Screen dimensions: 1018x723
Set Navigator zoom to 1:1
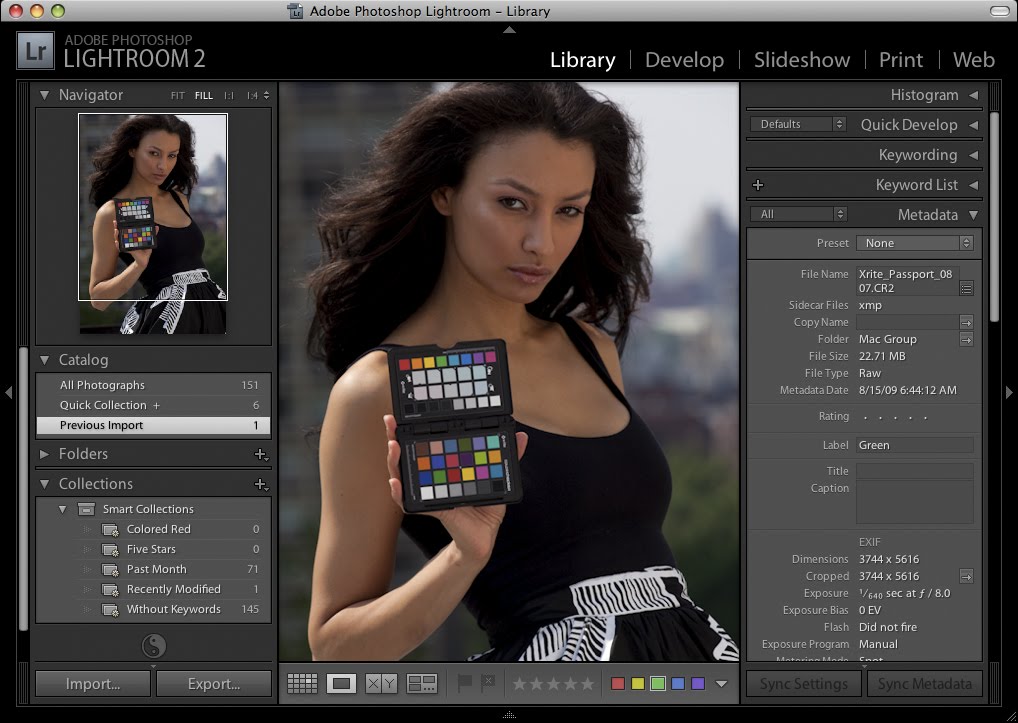point(229,95)
